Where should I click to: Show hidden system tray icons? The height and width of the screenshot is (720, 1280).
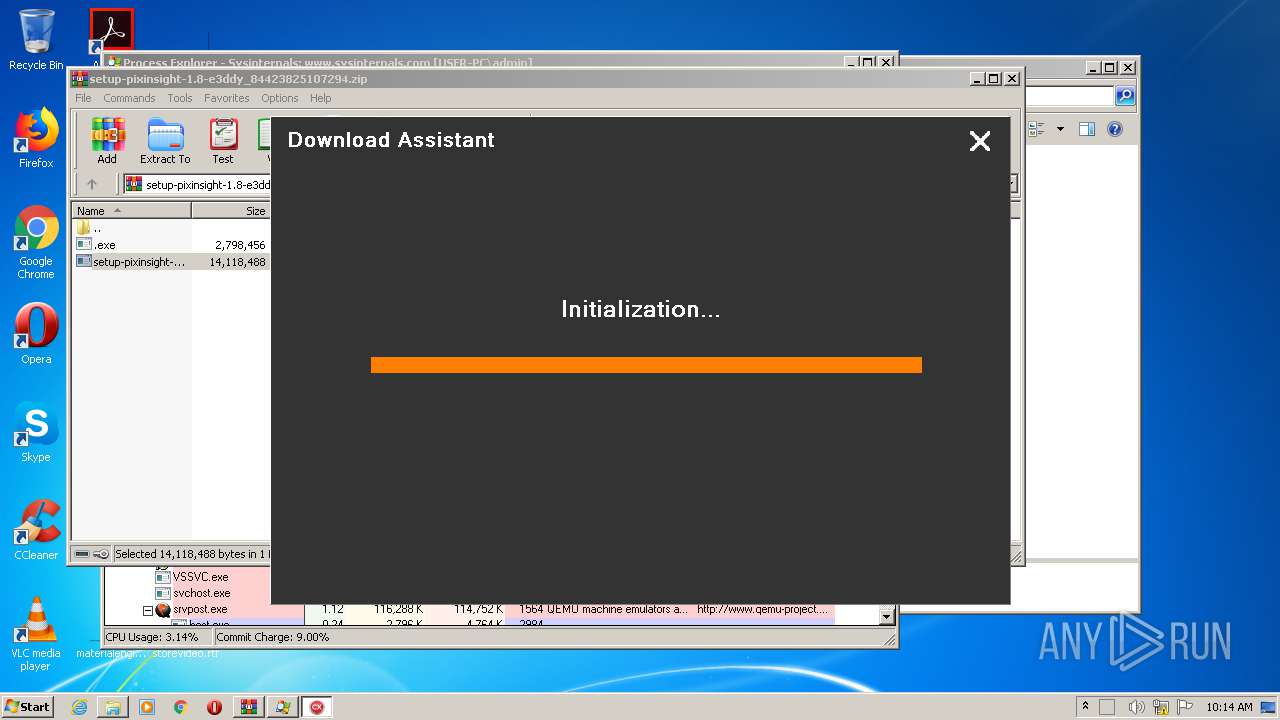pos(1085,707)
